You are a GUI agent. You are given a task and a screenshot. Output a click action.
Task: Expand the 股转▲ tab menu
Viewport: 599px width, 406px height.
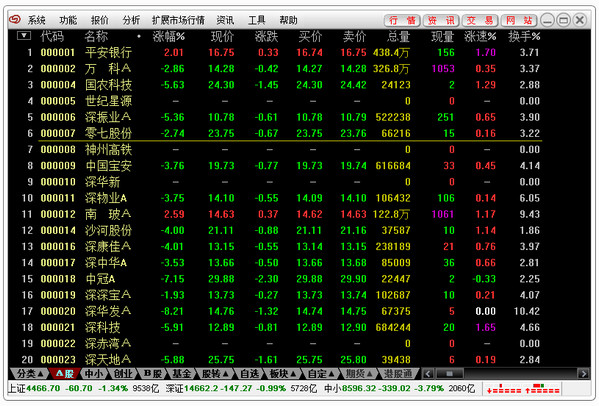click(215, 374)
